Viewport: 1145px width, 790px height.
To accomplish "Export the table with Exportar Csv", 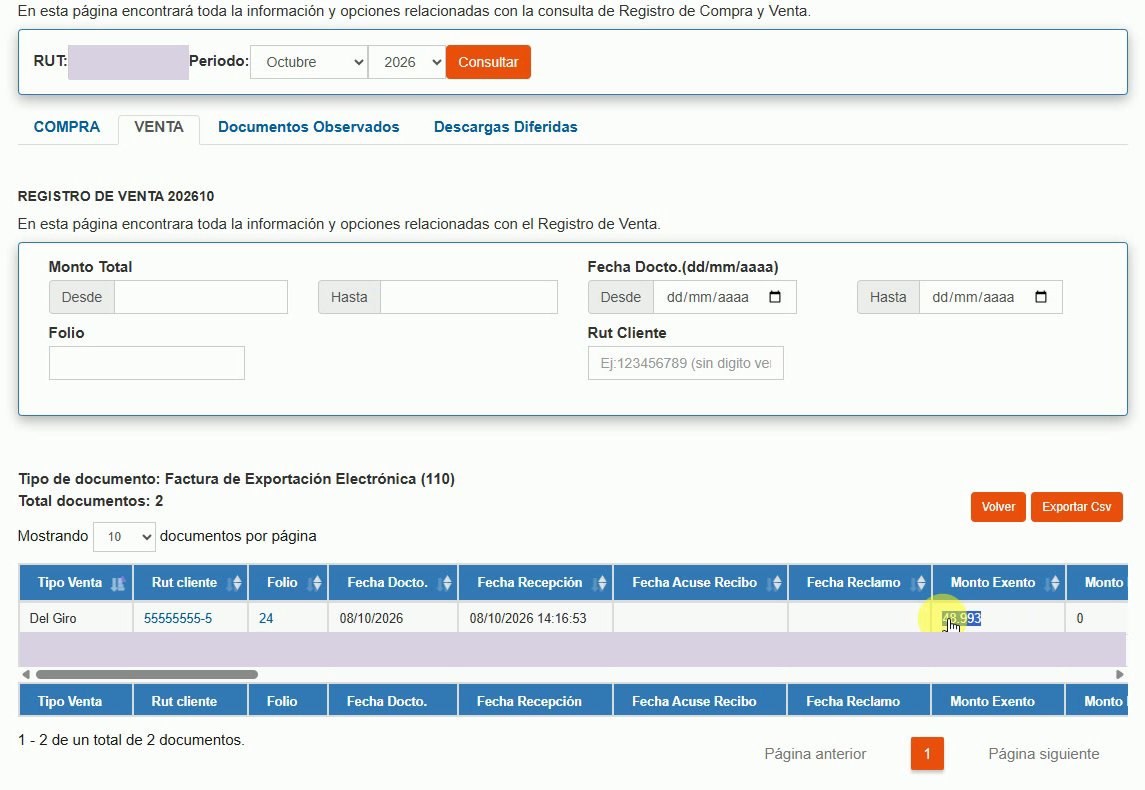I will click(1076, 507).
